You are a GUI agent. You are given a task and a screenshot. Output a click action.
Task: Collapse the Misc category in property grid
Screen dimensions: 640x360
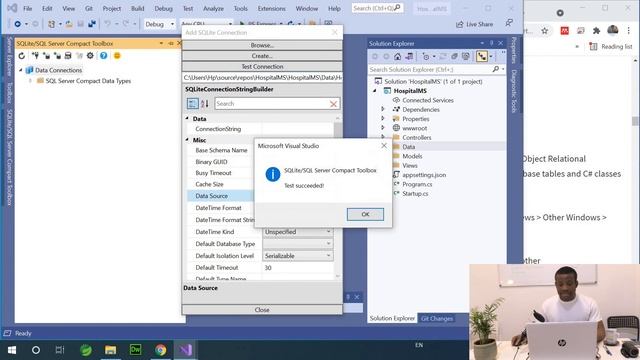click(x=187, y=140)
